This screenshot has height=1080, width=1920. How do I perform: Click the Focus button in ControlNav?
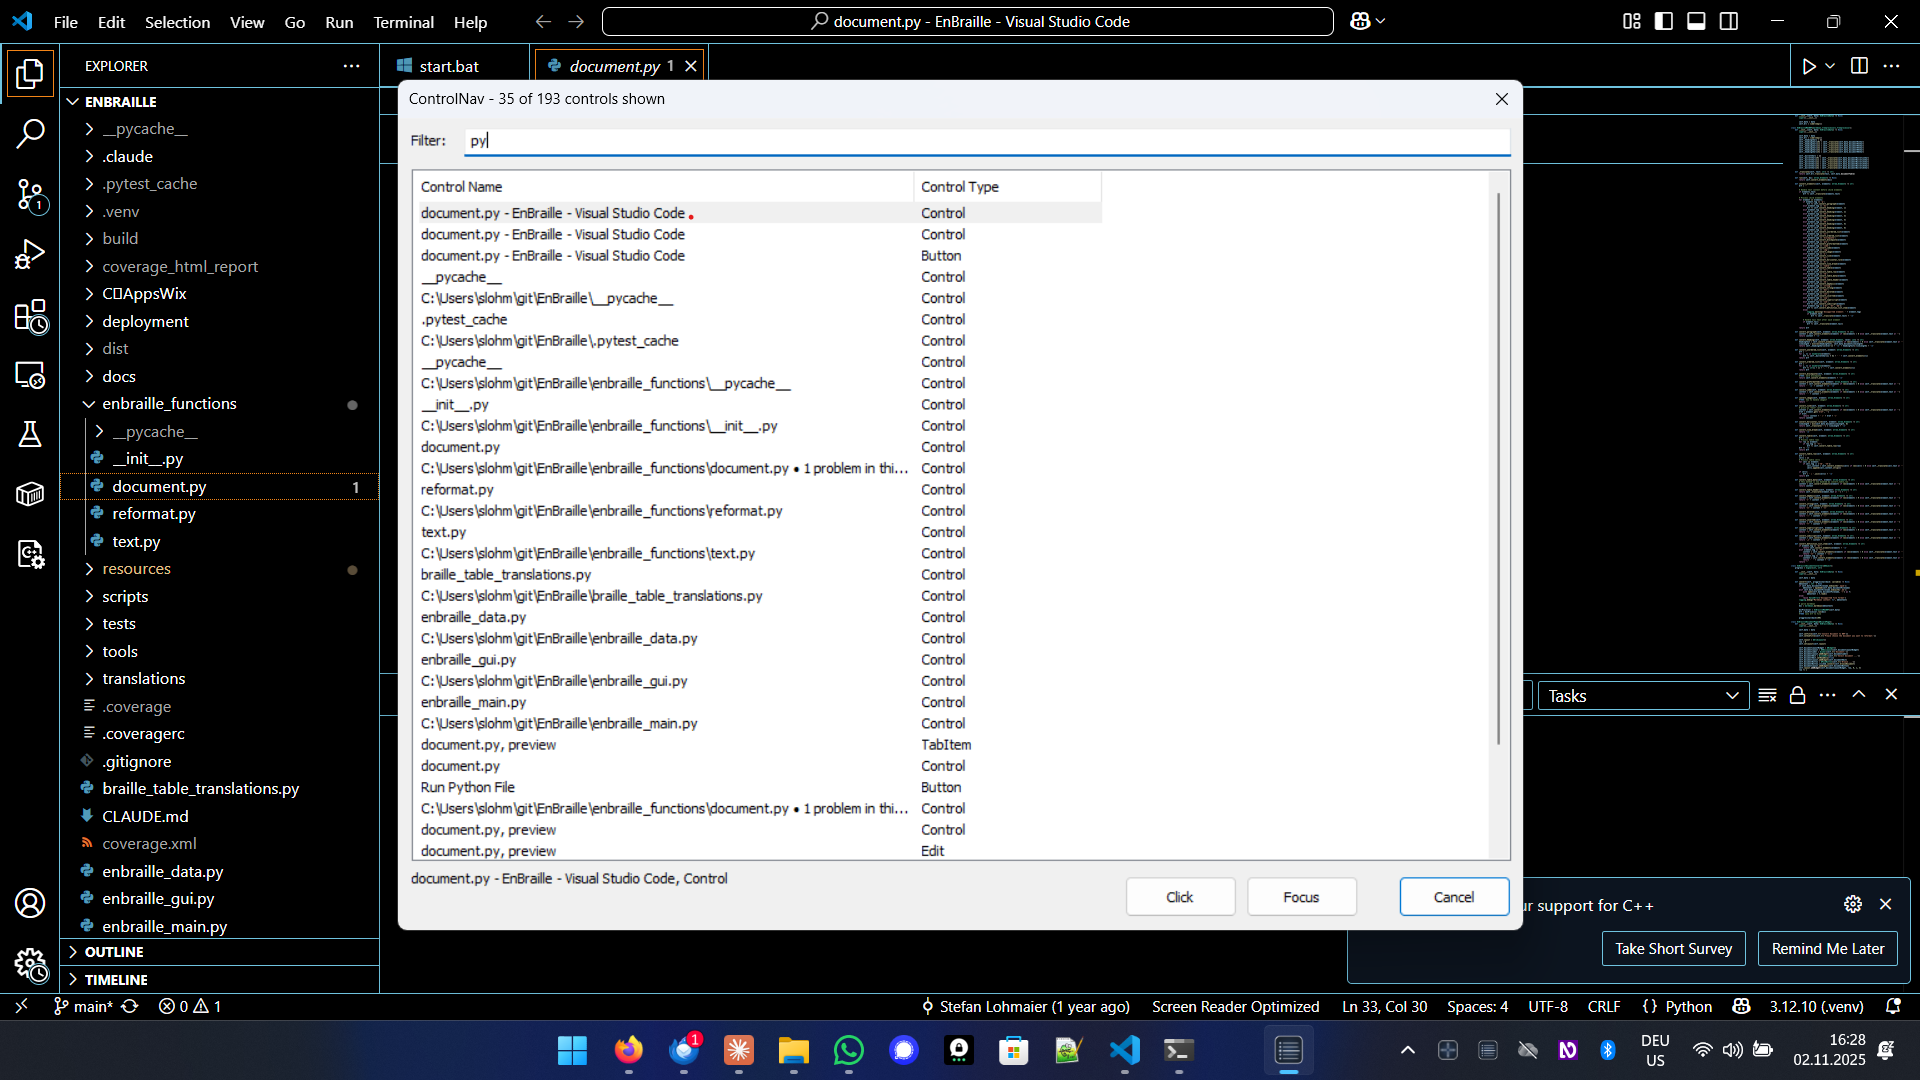coord(1301,896)
